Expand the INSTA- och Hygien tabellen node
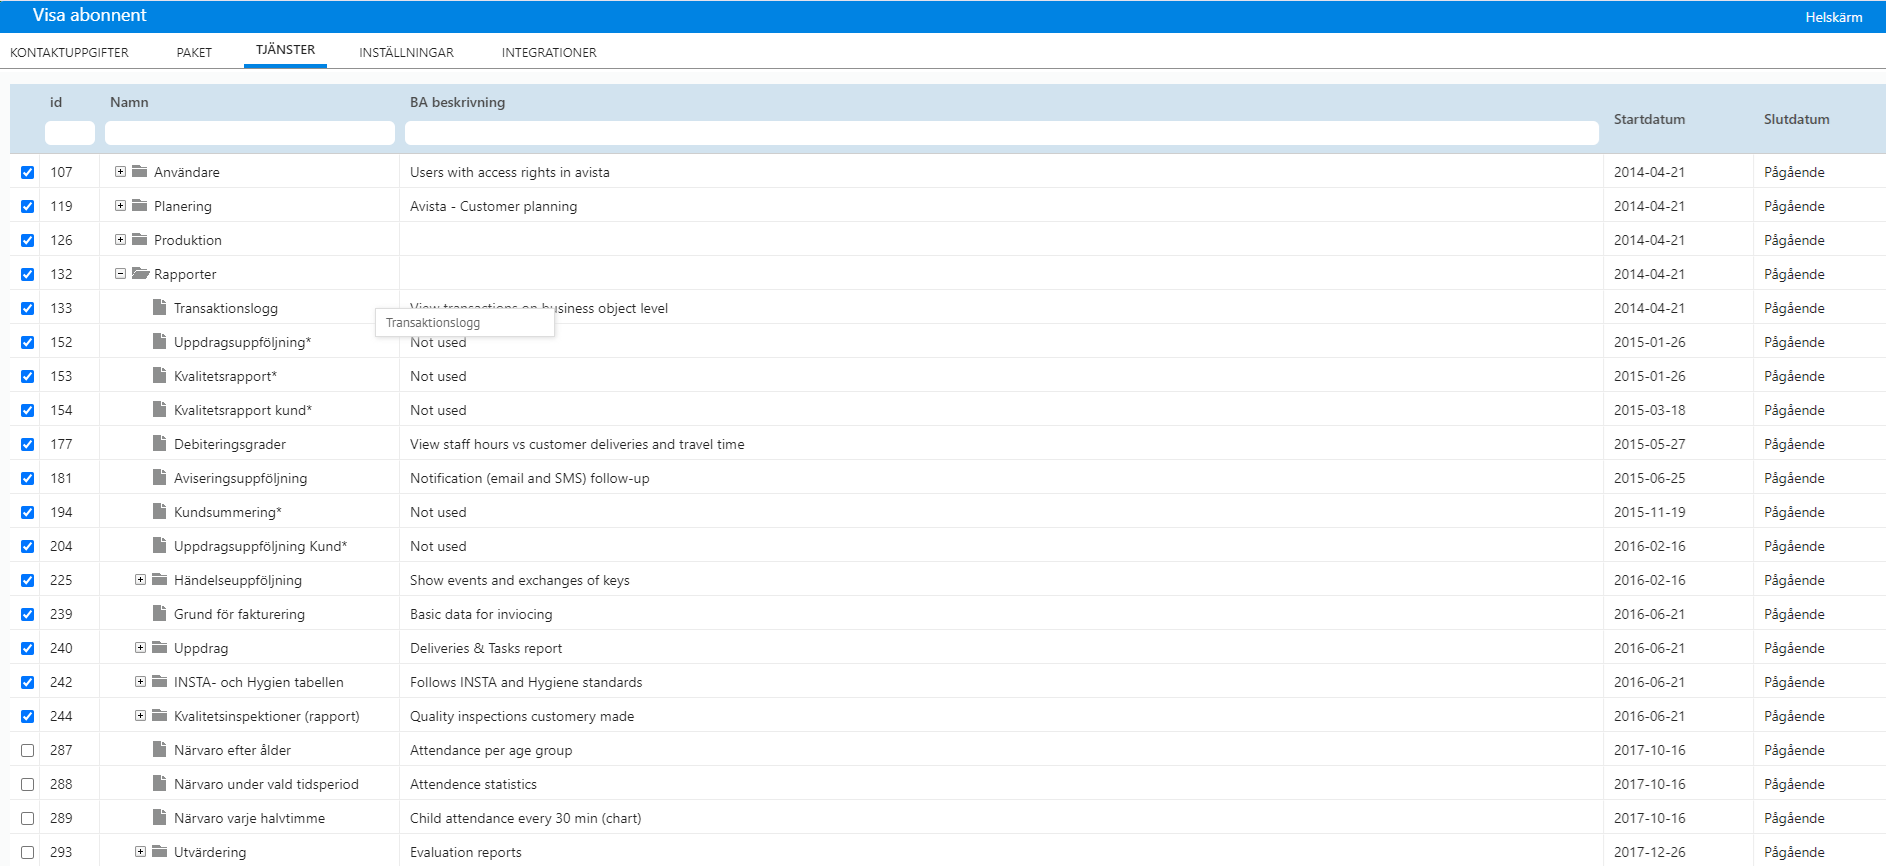 point(140,682)
